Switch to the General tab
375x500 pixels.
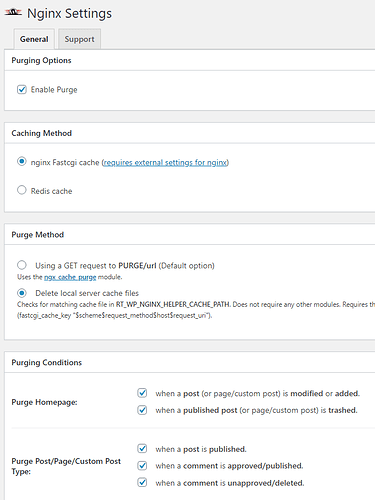click(34, 39)
